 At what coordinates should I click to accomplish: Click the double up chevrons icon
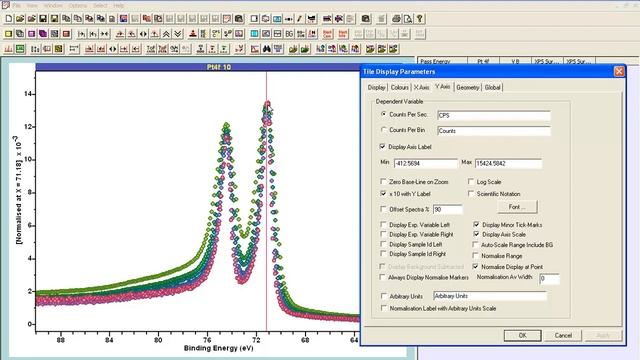pyautogui.click(x=166, y=34)
